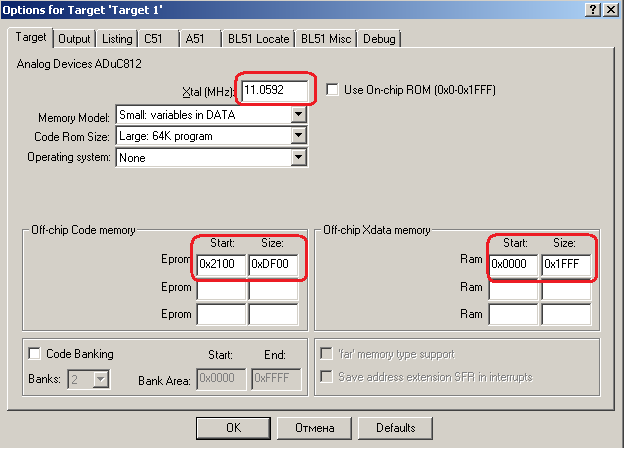Click the third Eprom Size field
This screenshot has height=449, width=625.
coord(273,314)
